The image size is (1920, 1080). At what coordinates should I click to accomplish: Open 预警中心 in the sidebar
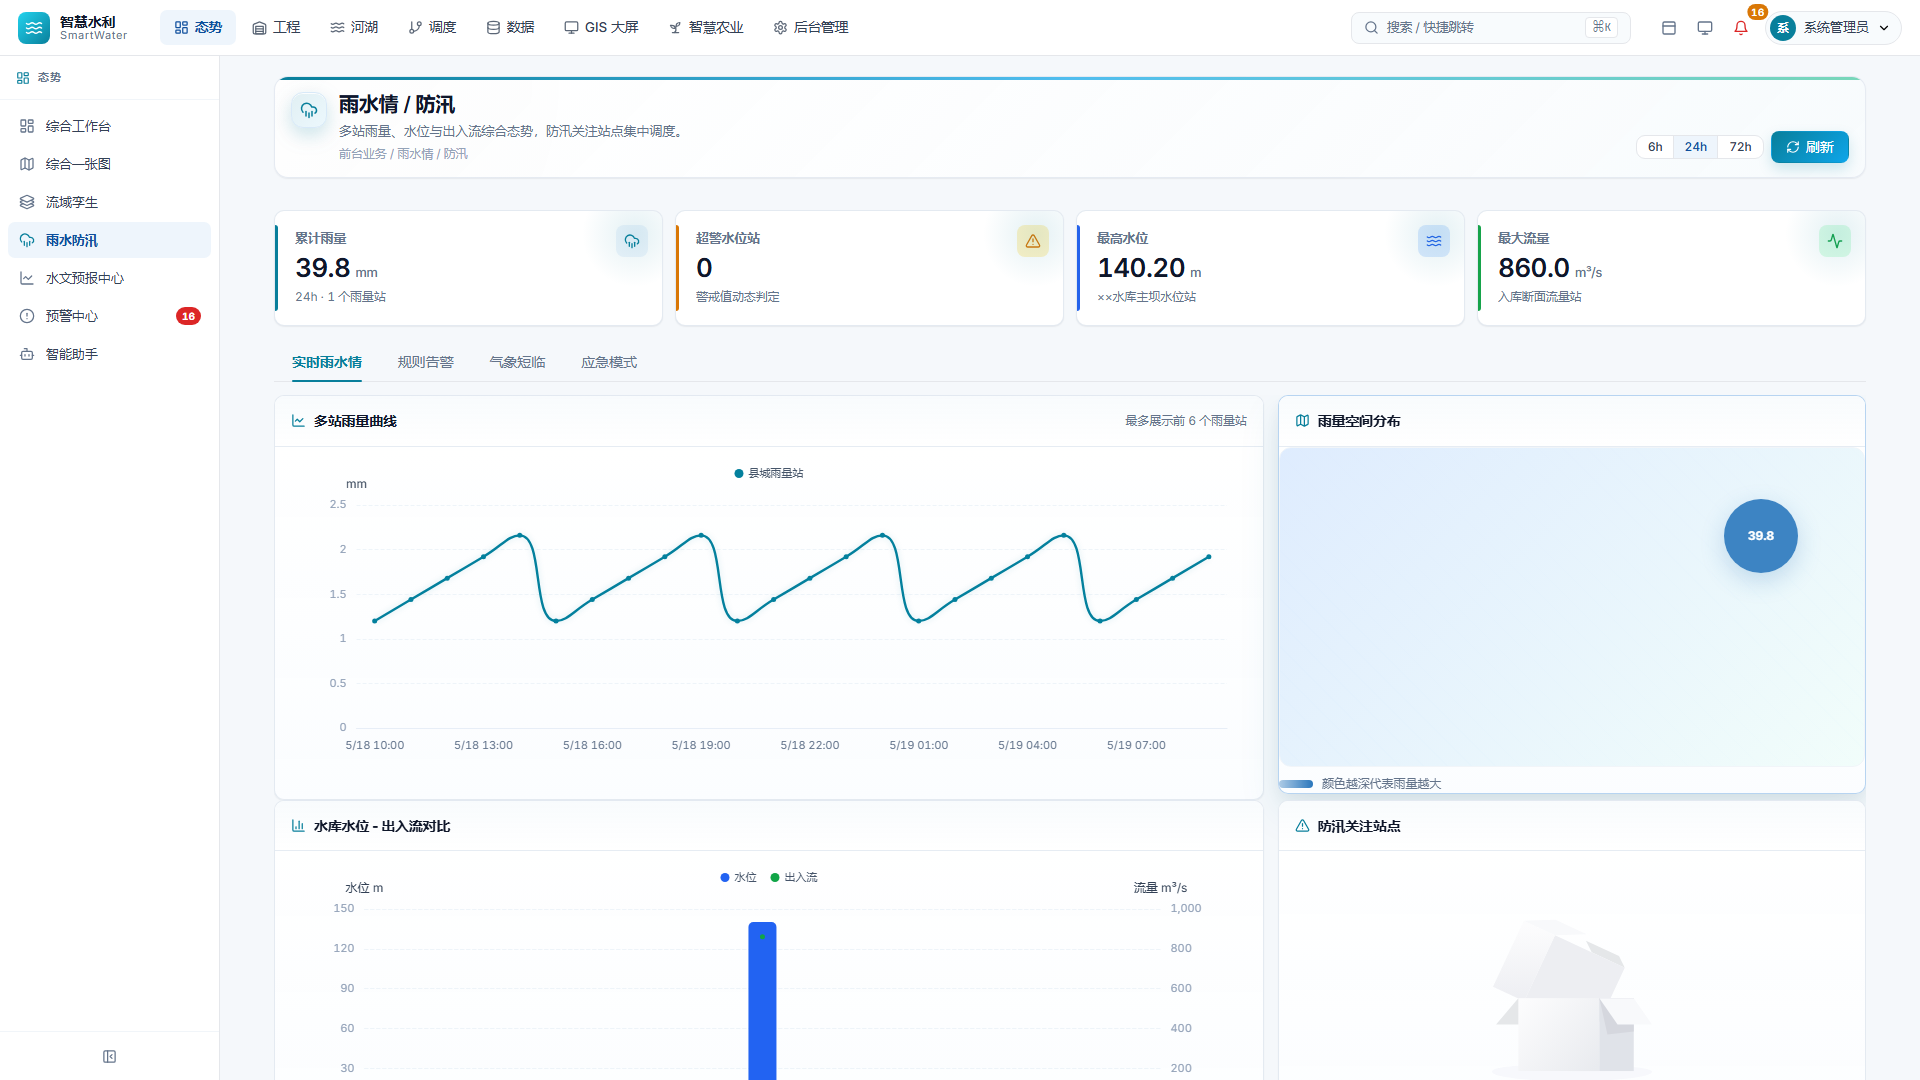pos(110,316)
